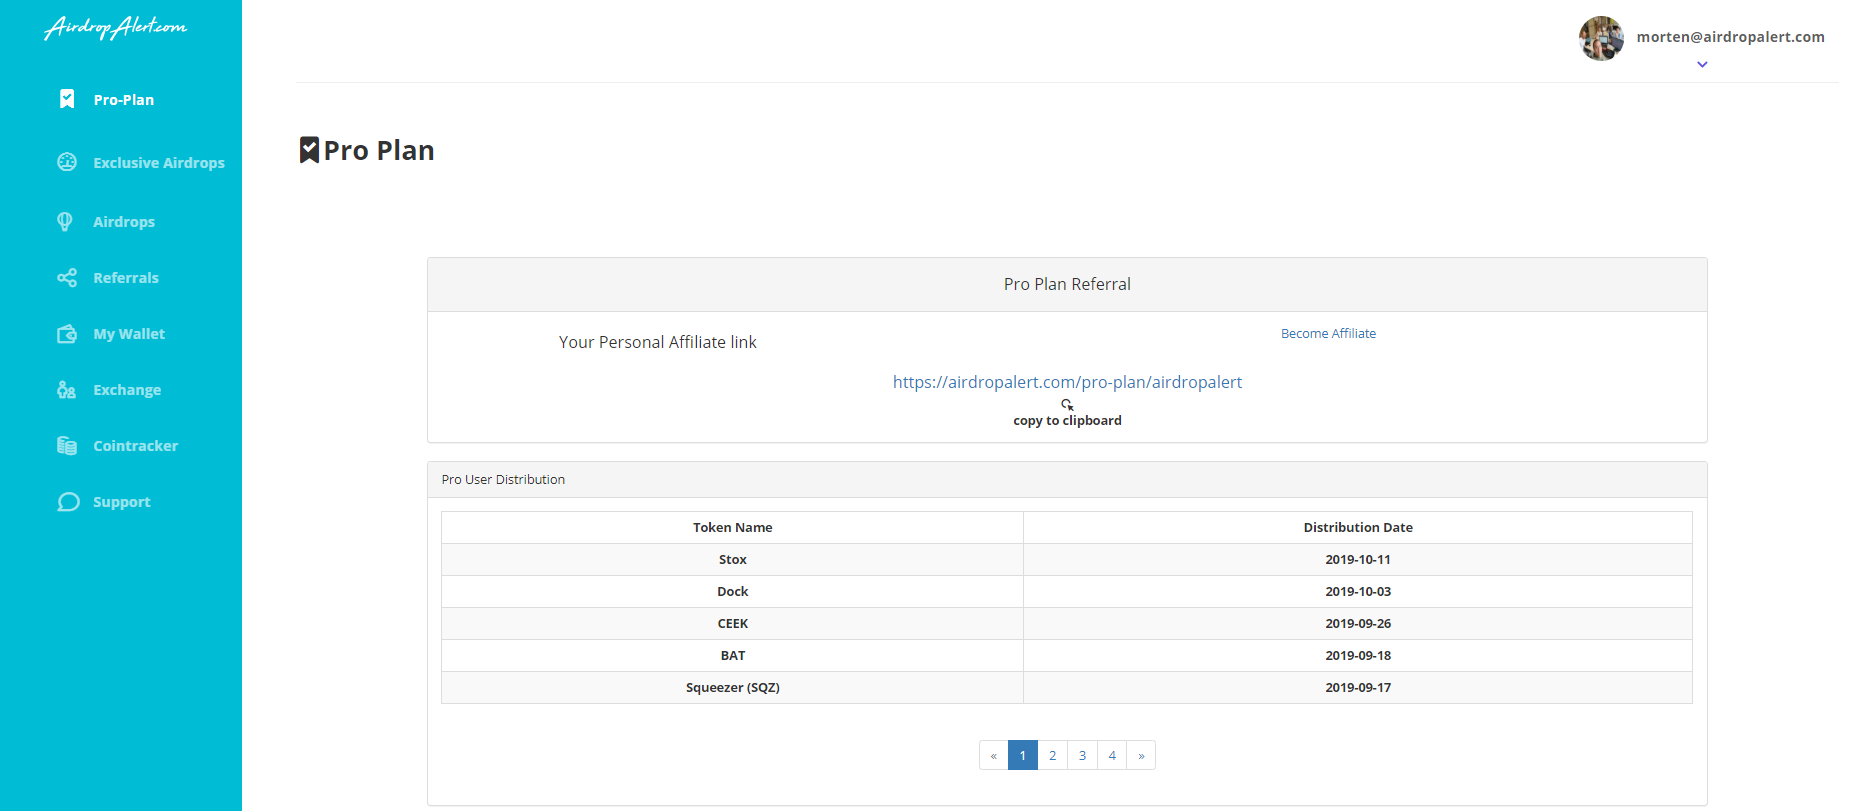Image resolution: width=1852 pixels, height=811 pixels.
Task: Go to pagination page 3
Action: pos(1082,755)
